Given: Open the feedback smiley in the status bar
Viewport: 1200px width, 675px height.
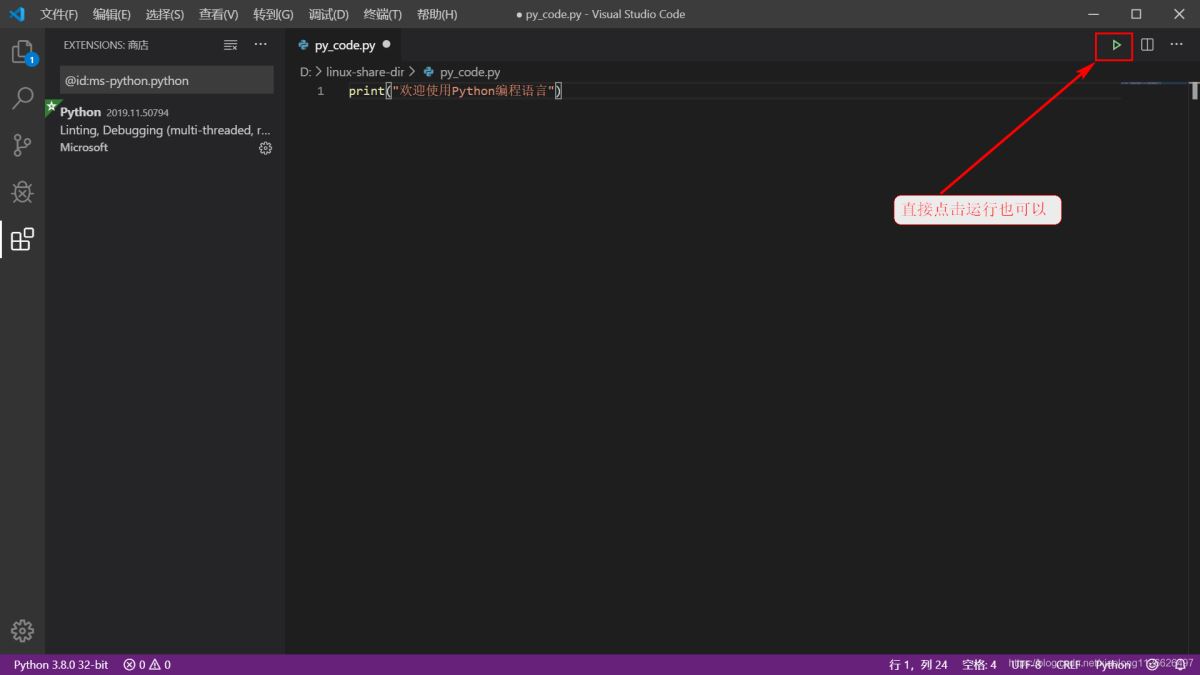Looking at the screenshot, I should (1153, 664).
